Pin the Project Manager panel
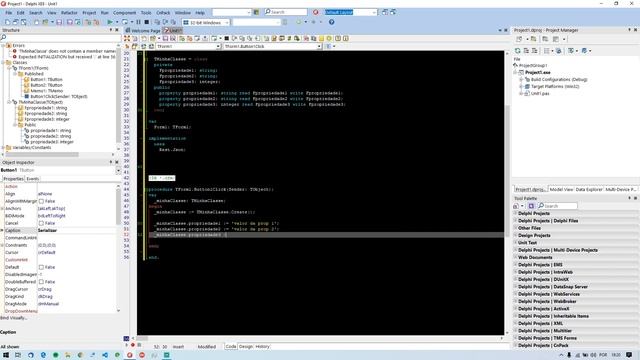Viewport: 640px width, 360px height. pos(629,30)
